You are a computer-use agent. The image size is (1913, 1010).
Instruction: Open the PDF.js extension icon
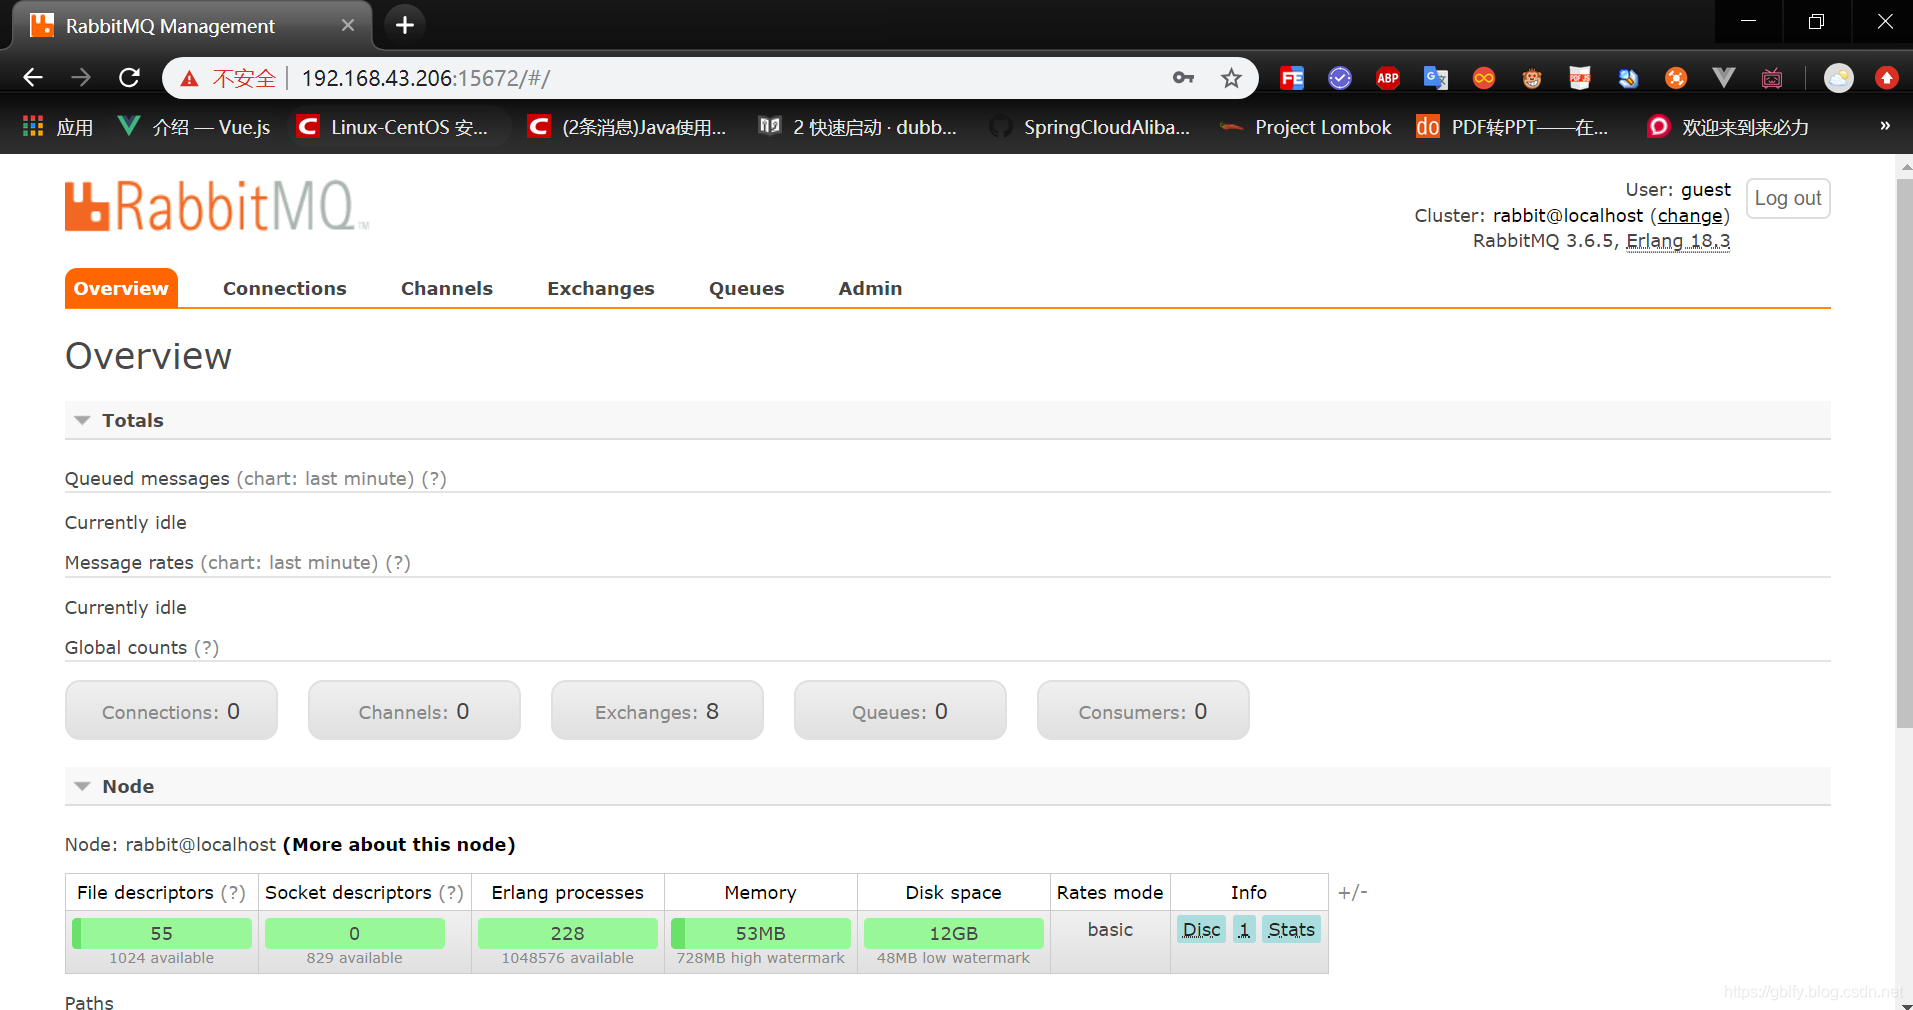(1580, 78)
